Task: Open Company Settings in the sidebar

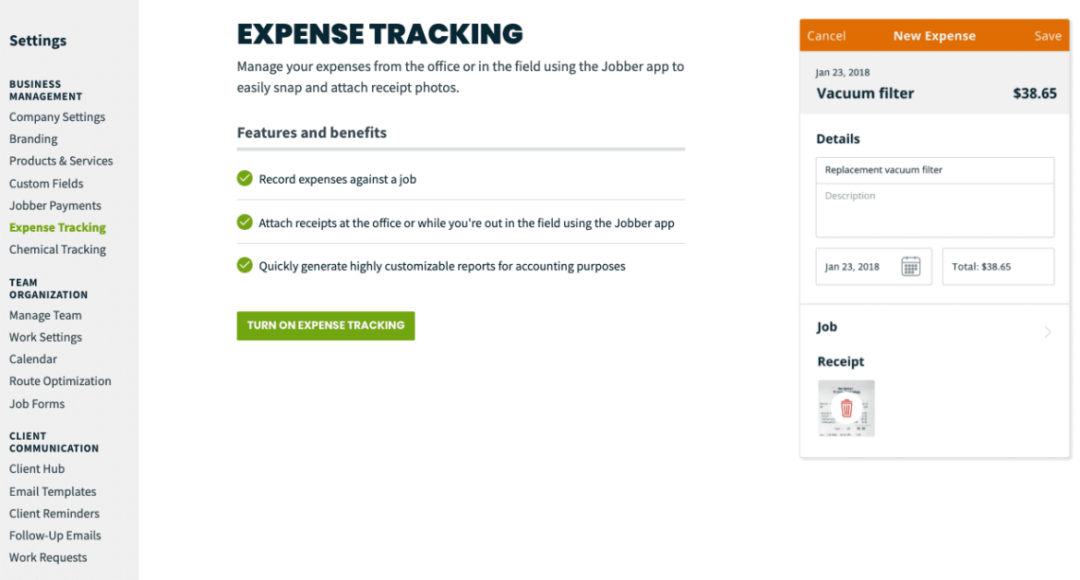Action: tap(55, 117)
